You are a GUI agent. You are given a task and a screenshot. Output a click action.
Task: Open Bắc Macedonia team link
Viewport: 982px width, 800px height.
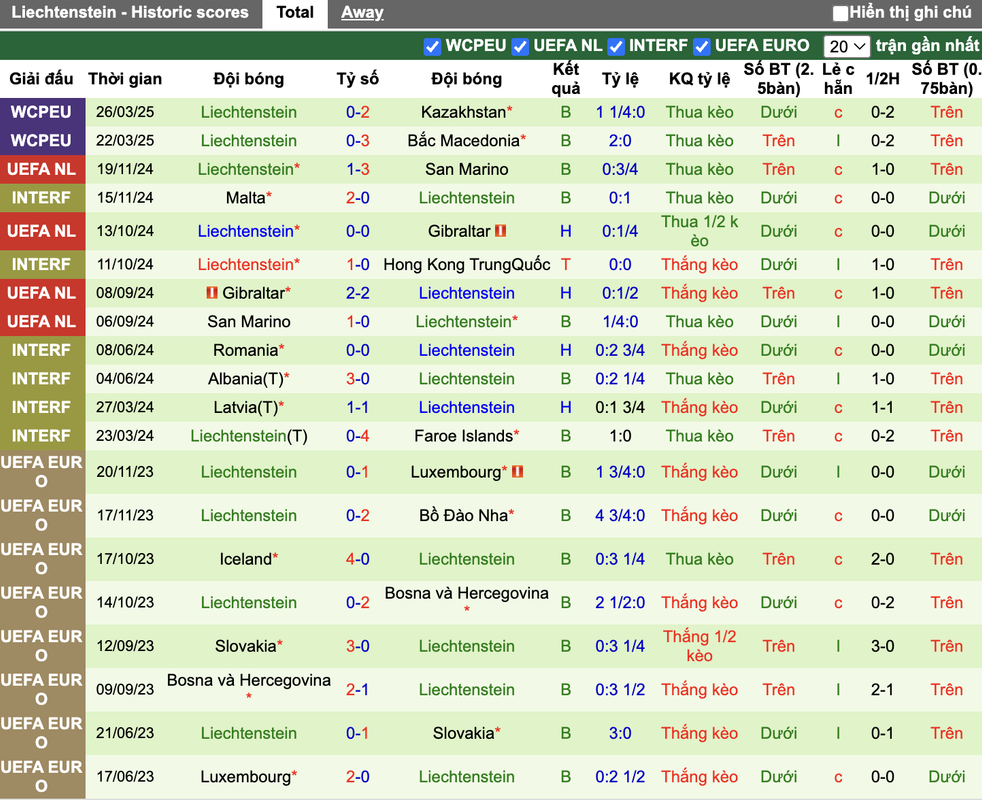point(463,140)
